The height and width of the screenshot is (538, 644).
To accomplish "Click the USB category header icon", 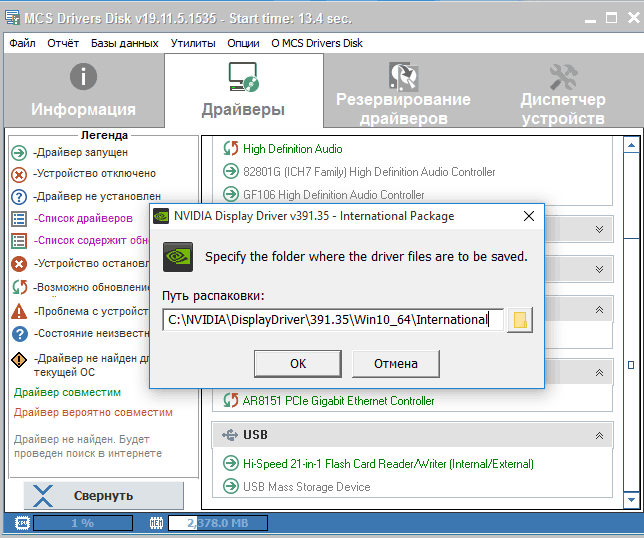I will (x=230, y=435).
